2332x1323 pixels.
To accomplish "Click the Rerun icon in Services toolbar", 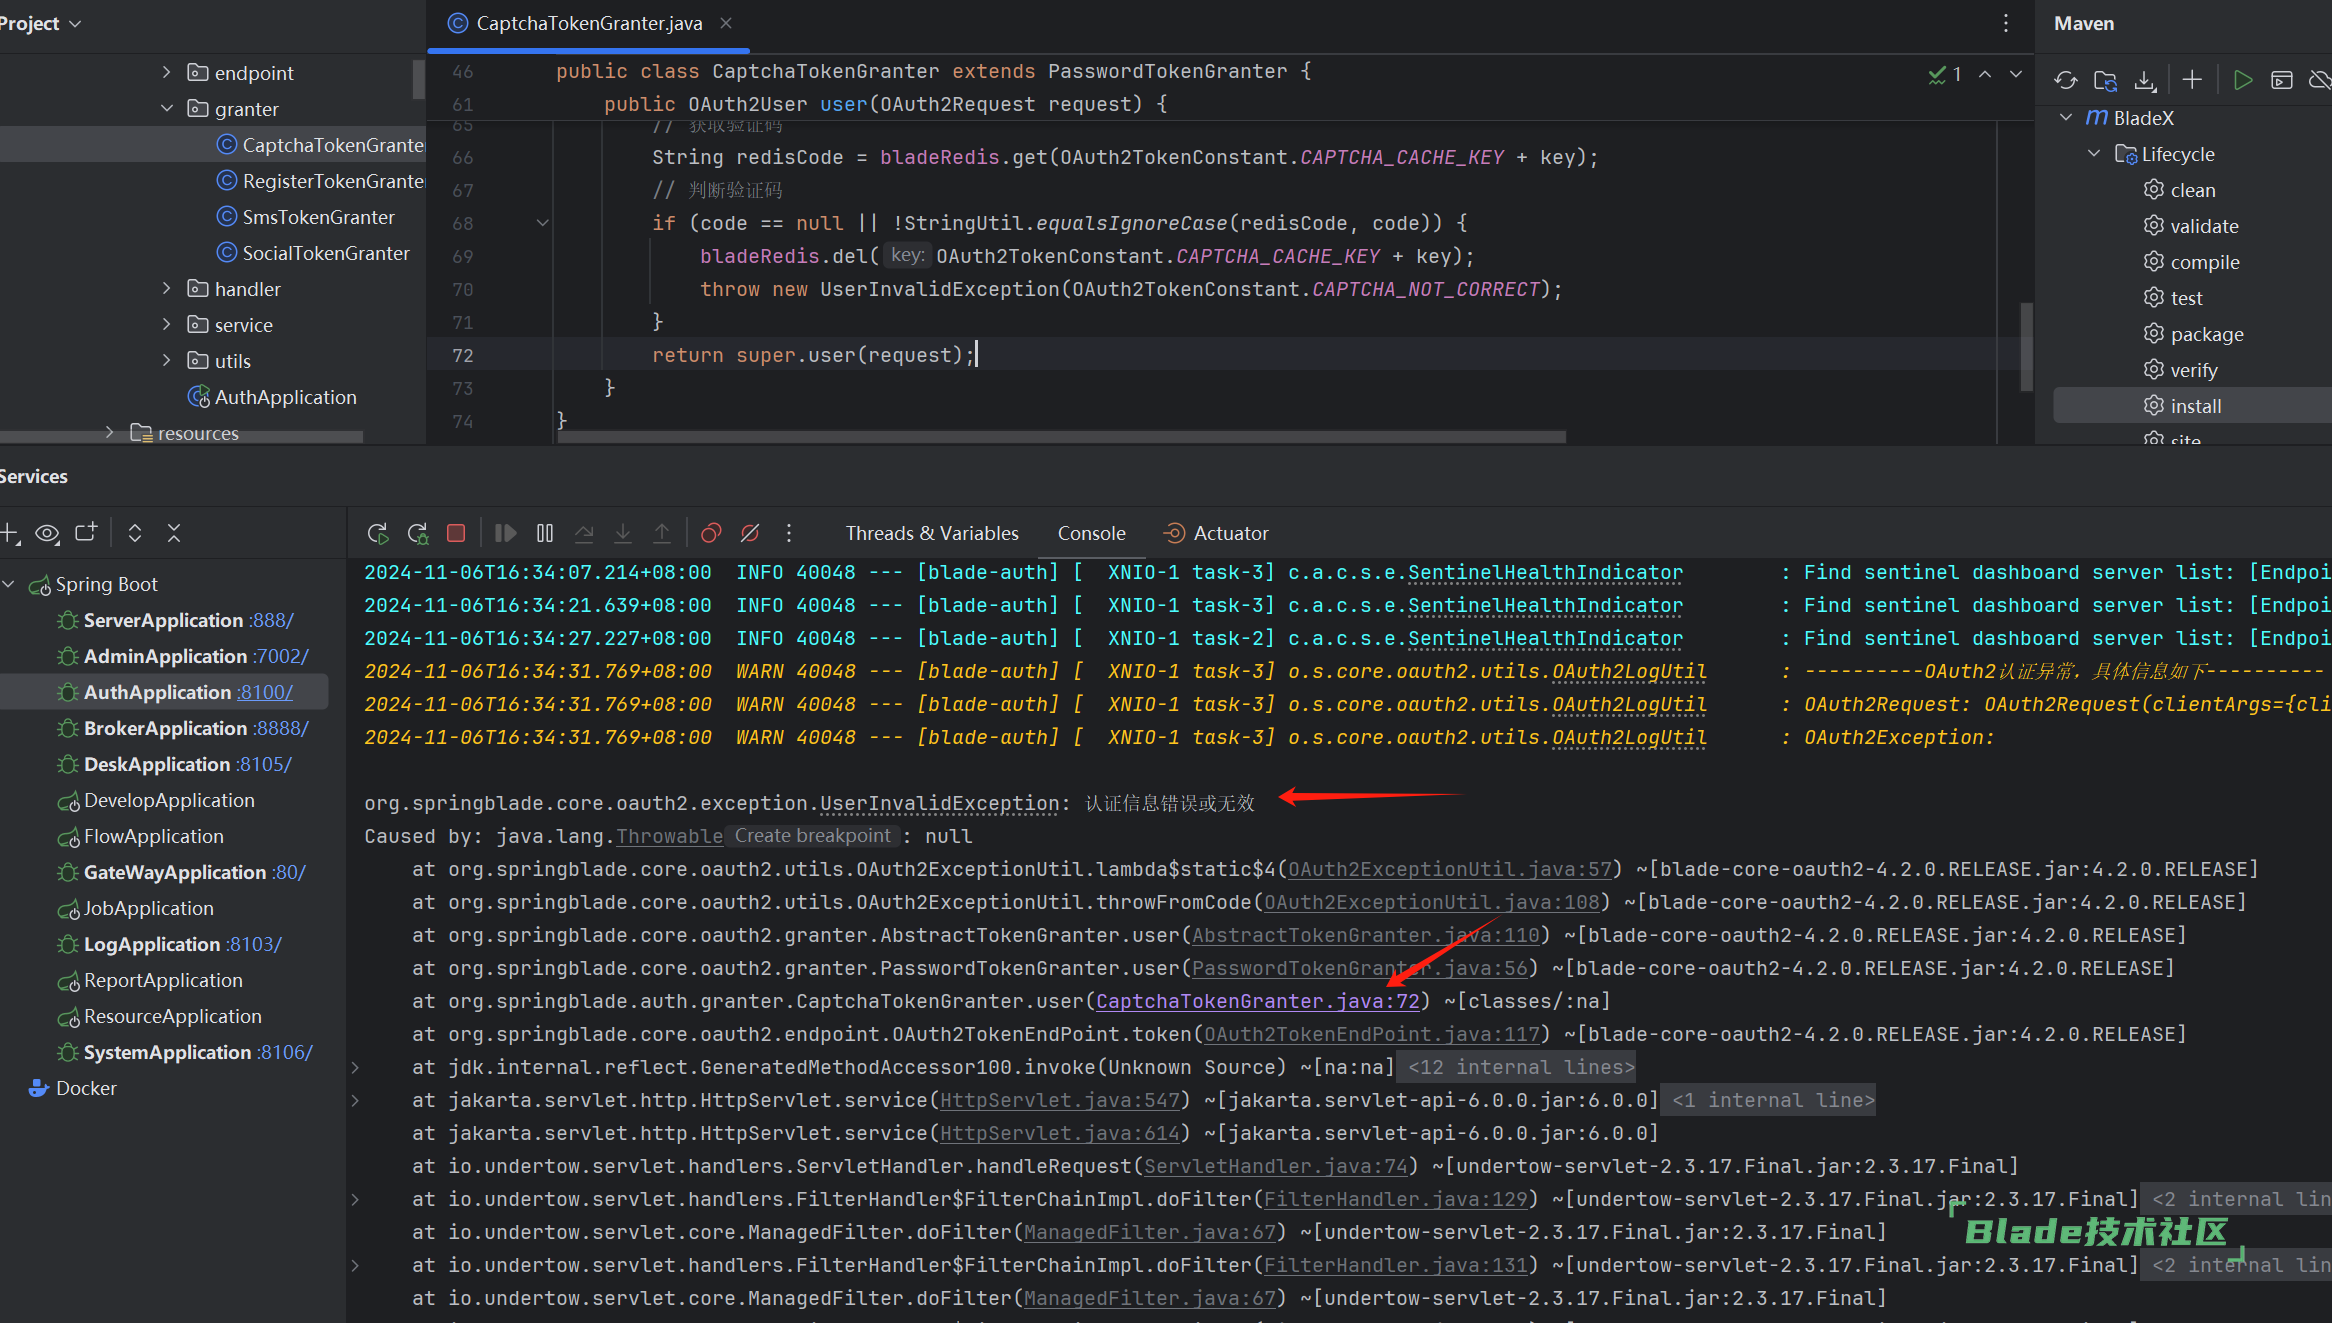I will coord(377,533).
